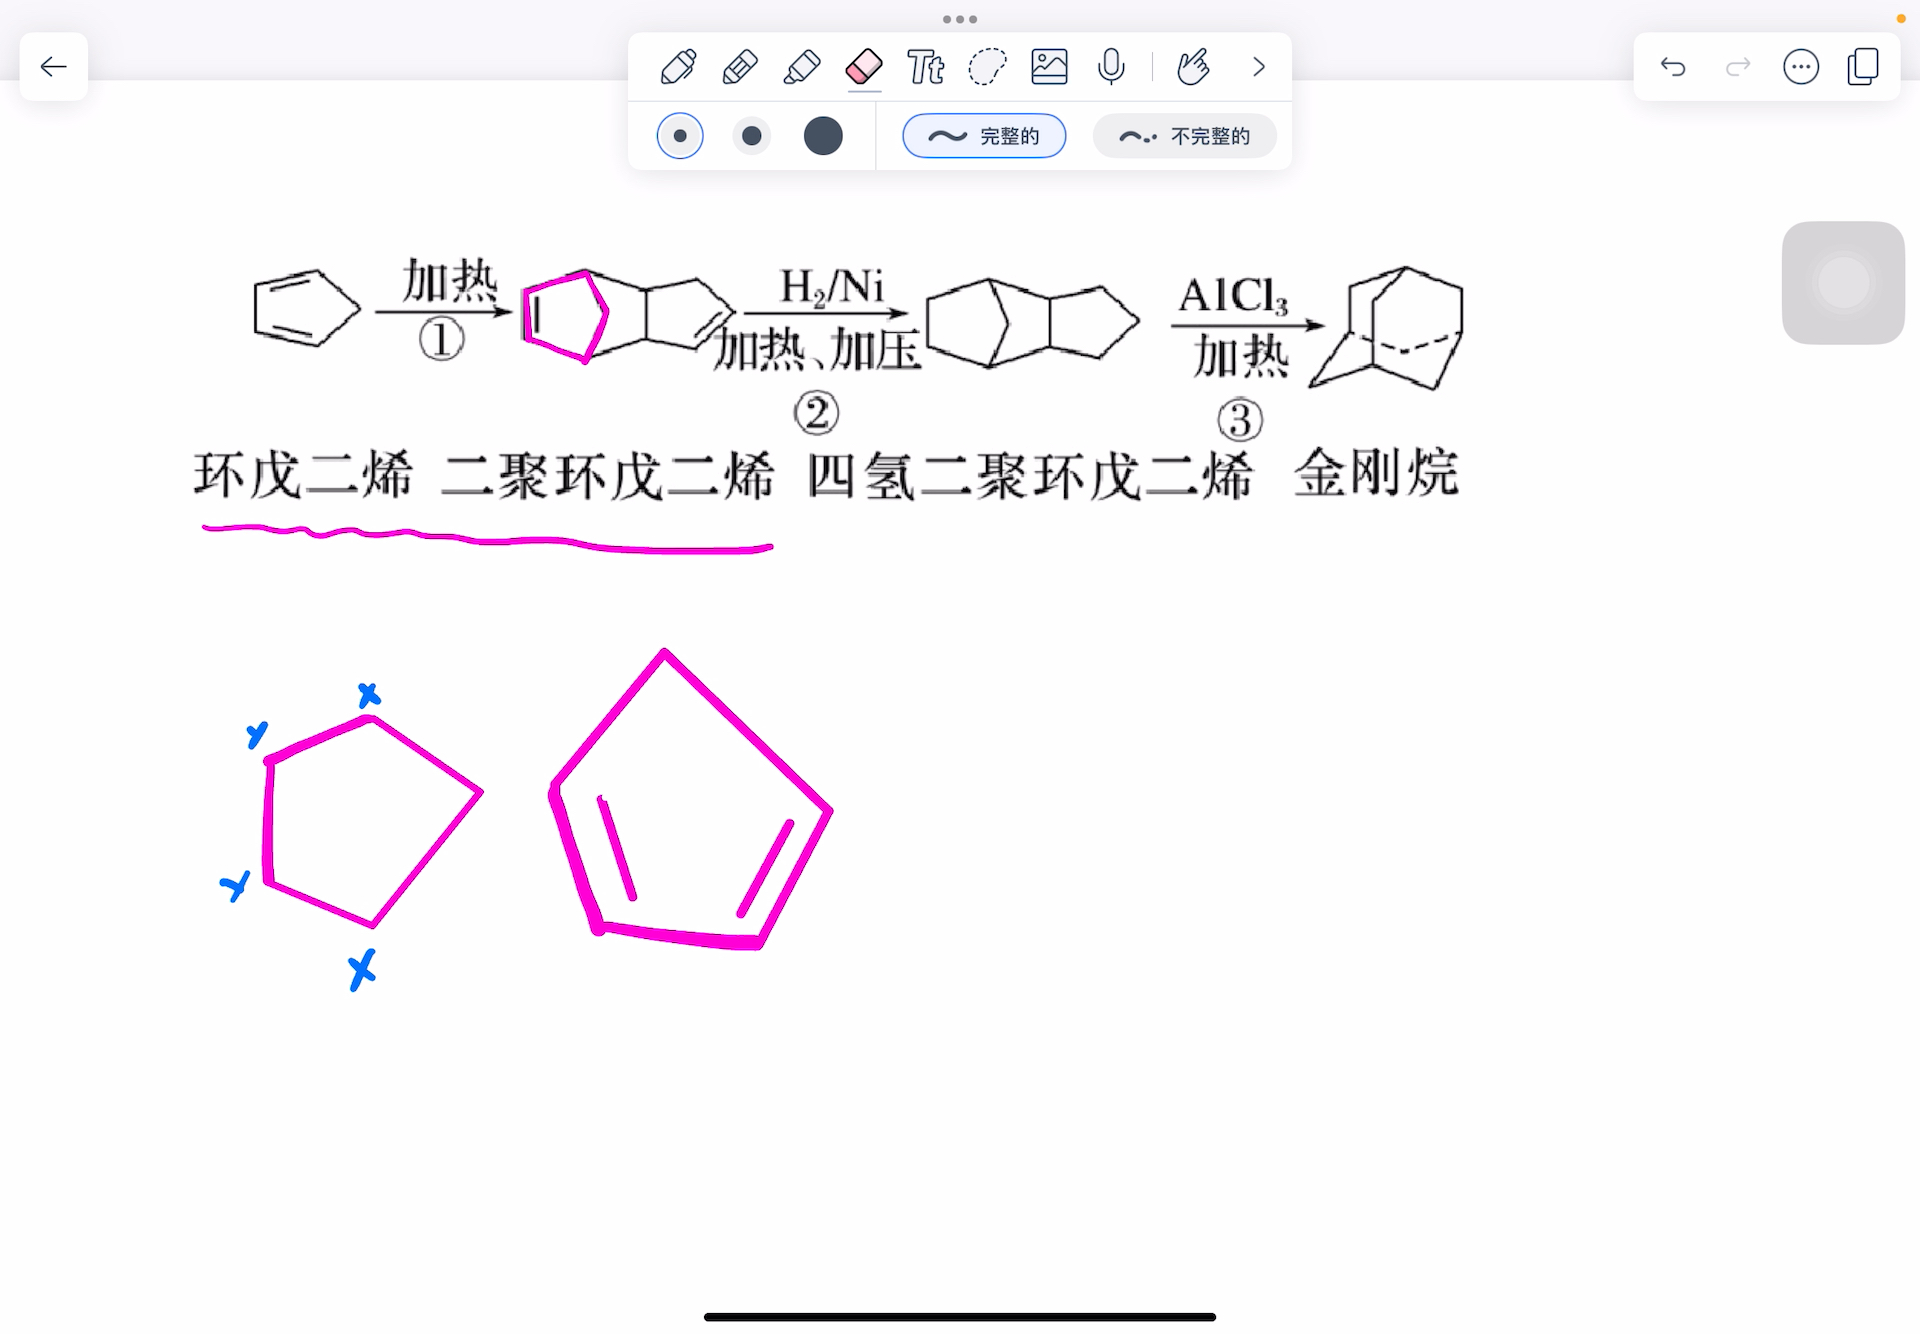Select the pencil tool
This screenshot has height=1334, width=1920.
click(x=740, y=67)
